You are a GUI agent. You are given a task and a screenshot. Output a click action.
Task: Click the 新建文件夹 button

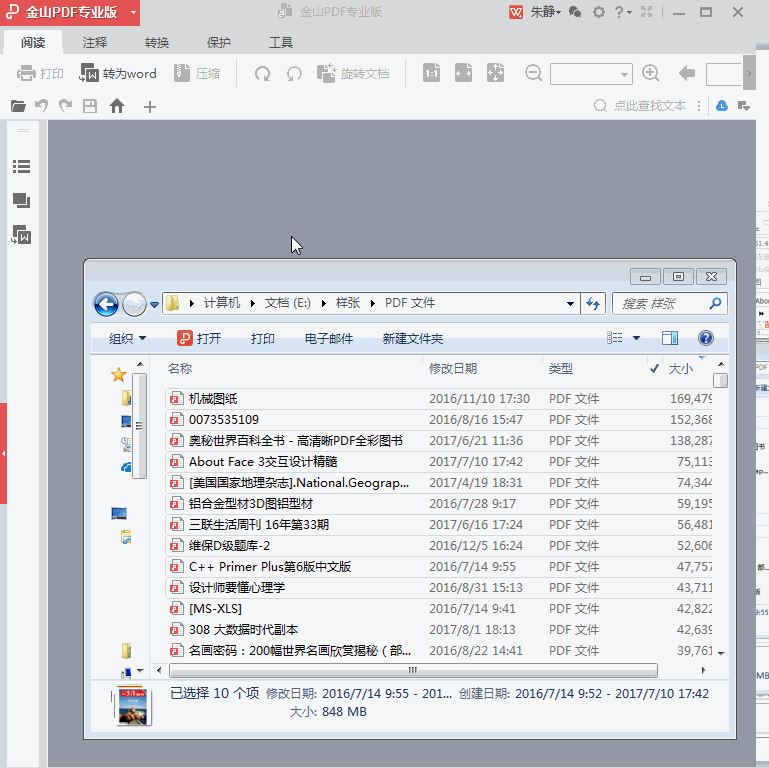point(412,338)
